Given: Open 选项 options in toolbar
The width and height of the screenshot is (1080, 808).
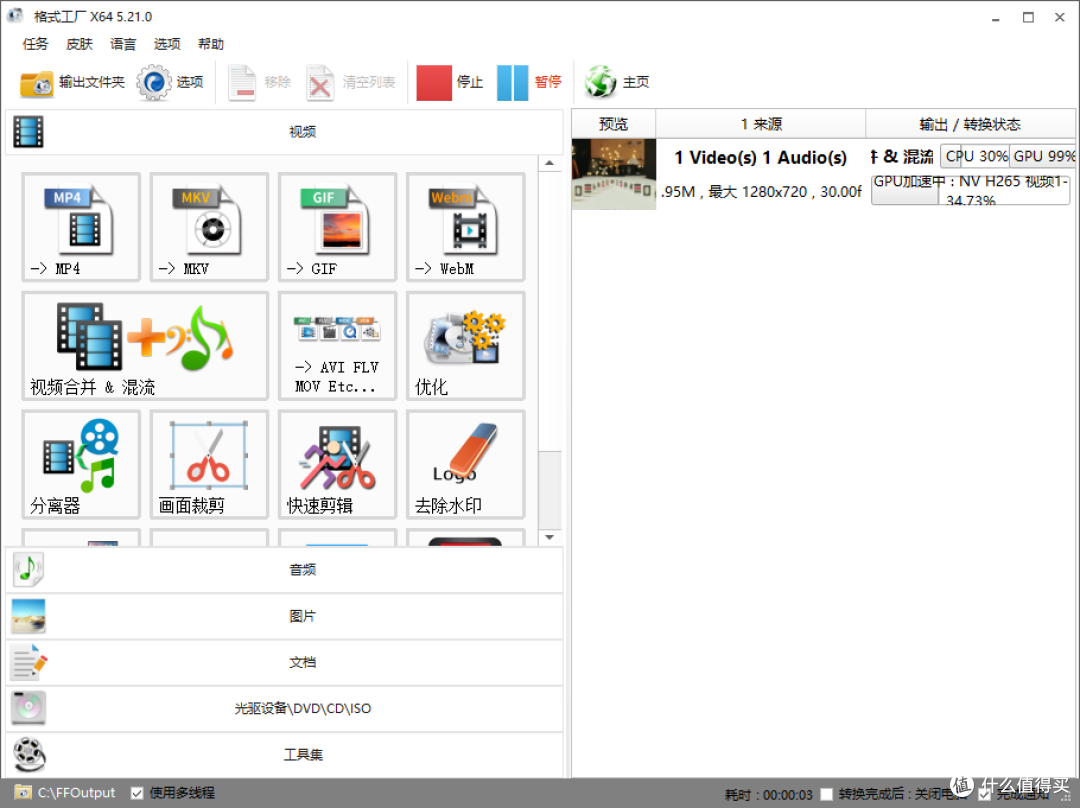Looking at the screenshot, I should point(170,83).
